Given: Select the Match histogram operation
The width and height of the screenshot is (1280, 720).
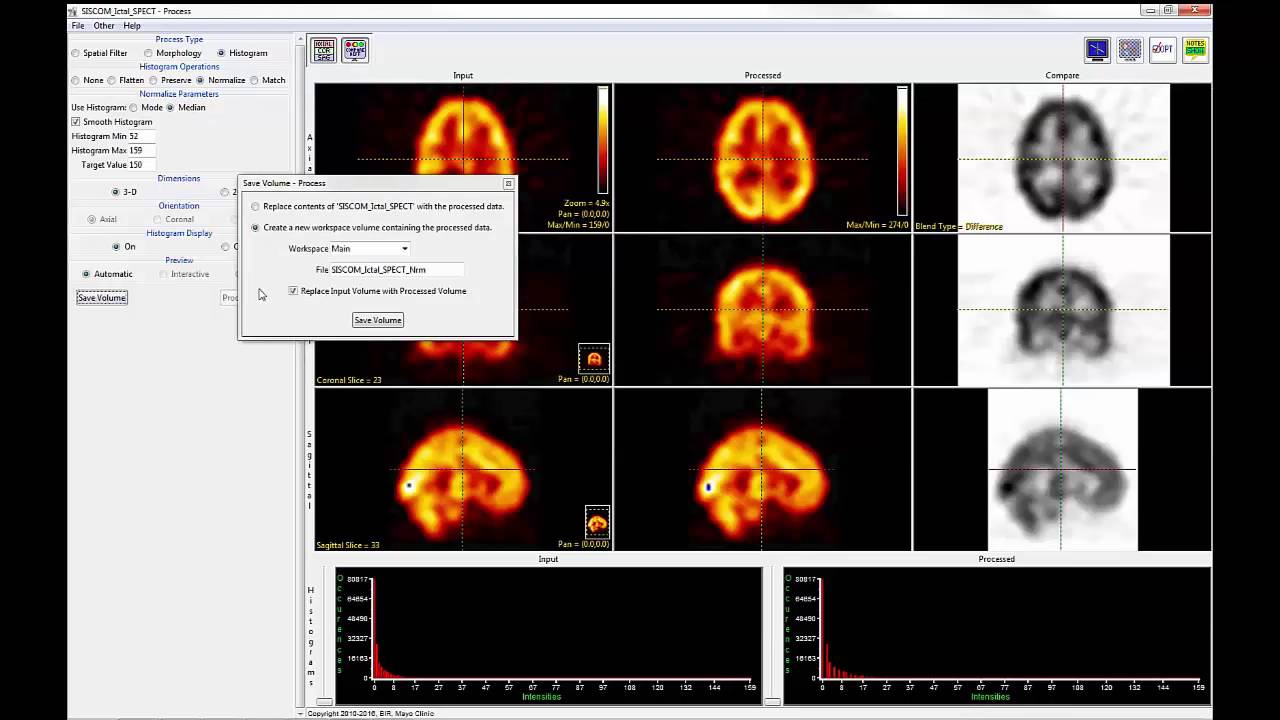Looking at the screenshot, I should (255, 80).
